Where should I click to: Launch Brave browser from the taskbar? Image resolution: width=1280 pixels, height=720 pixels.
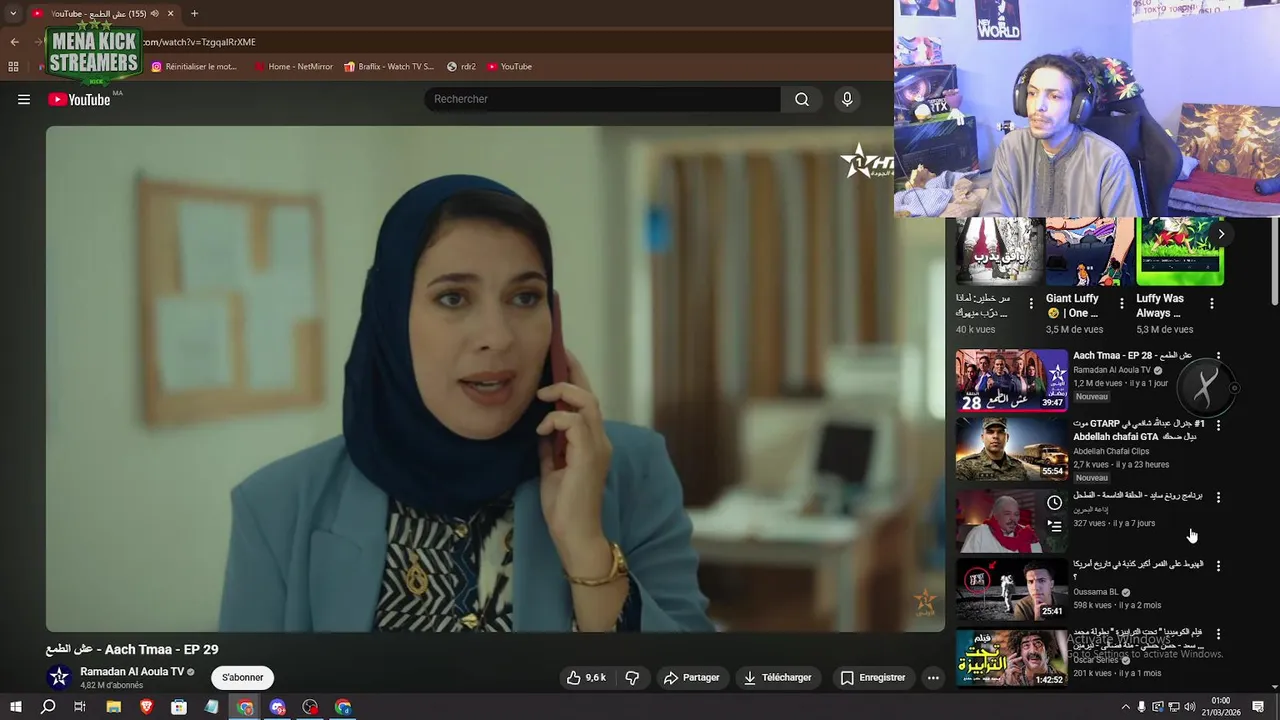tap(146, 707)
